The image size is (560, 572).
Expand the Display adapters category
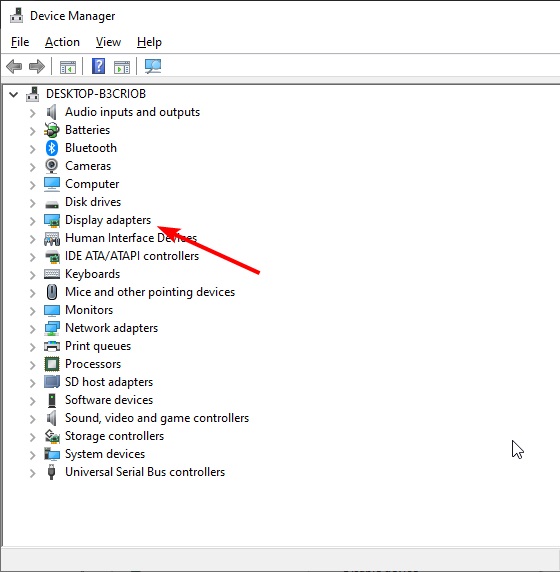[x=32, y=221]
